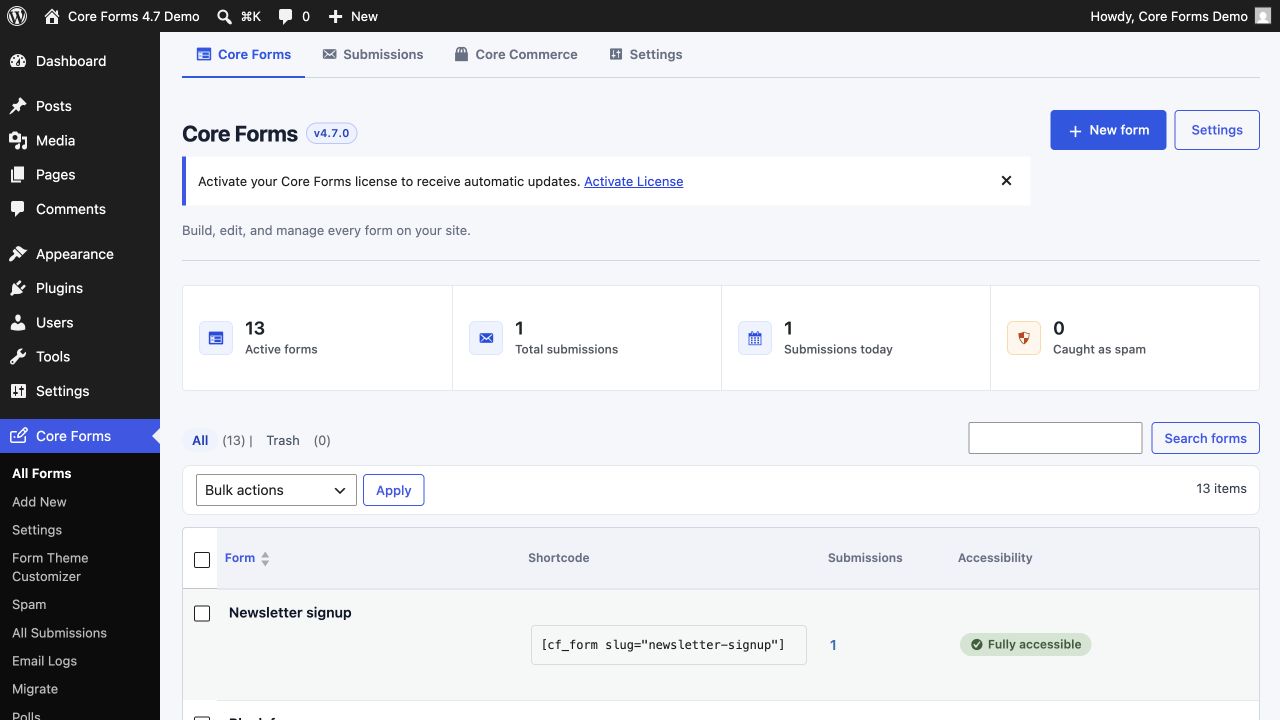Screen dimensions: 1280x720
Task: Switch to the Settings tab
Action: [x=646, y=55]
